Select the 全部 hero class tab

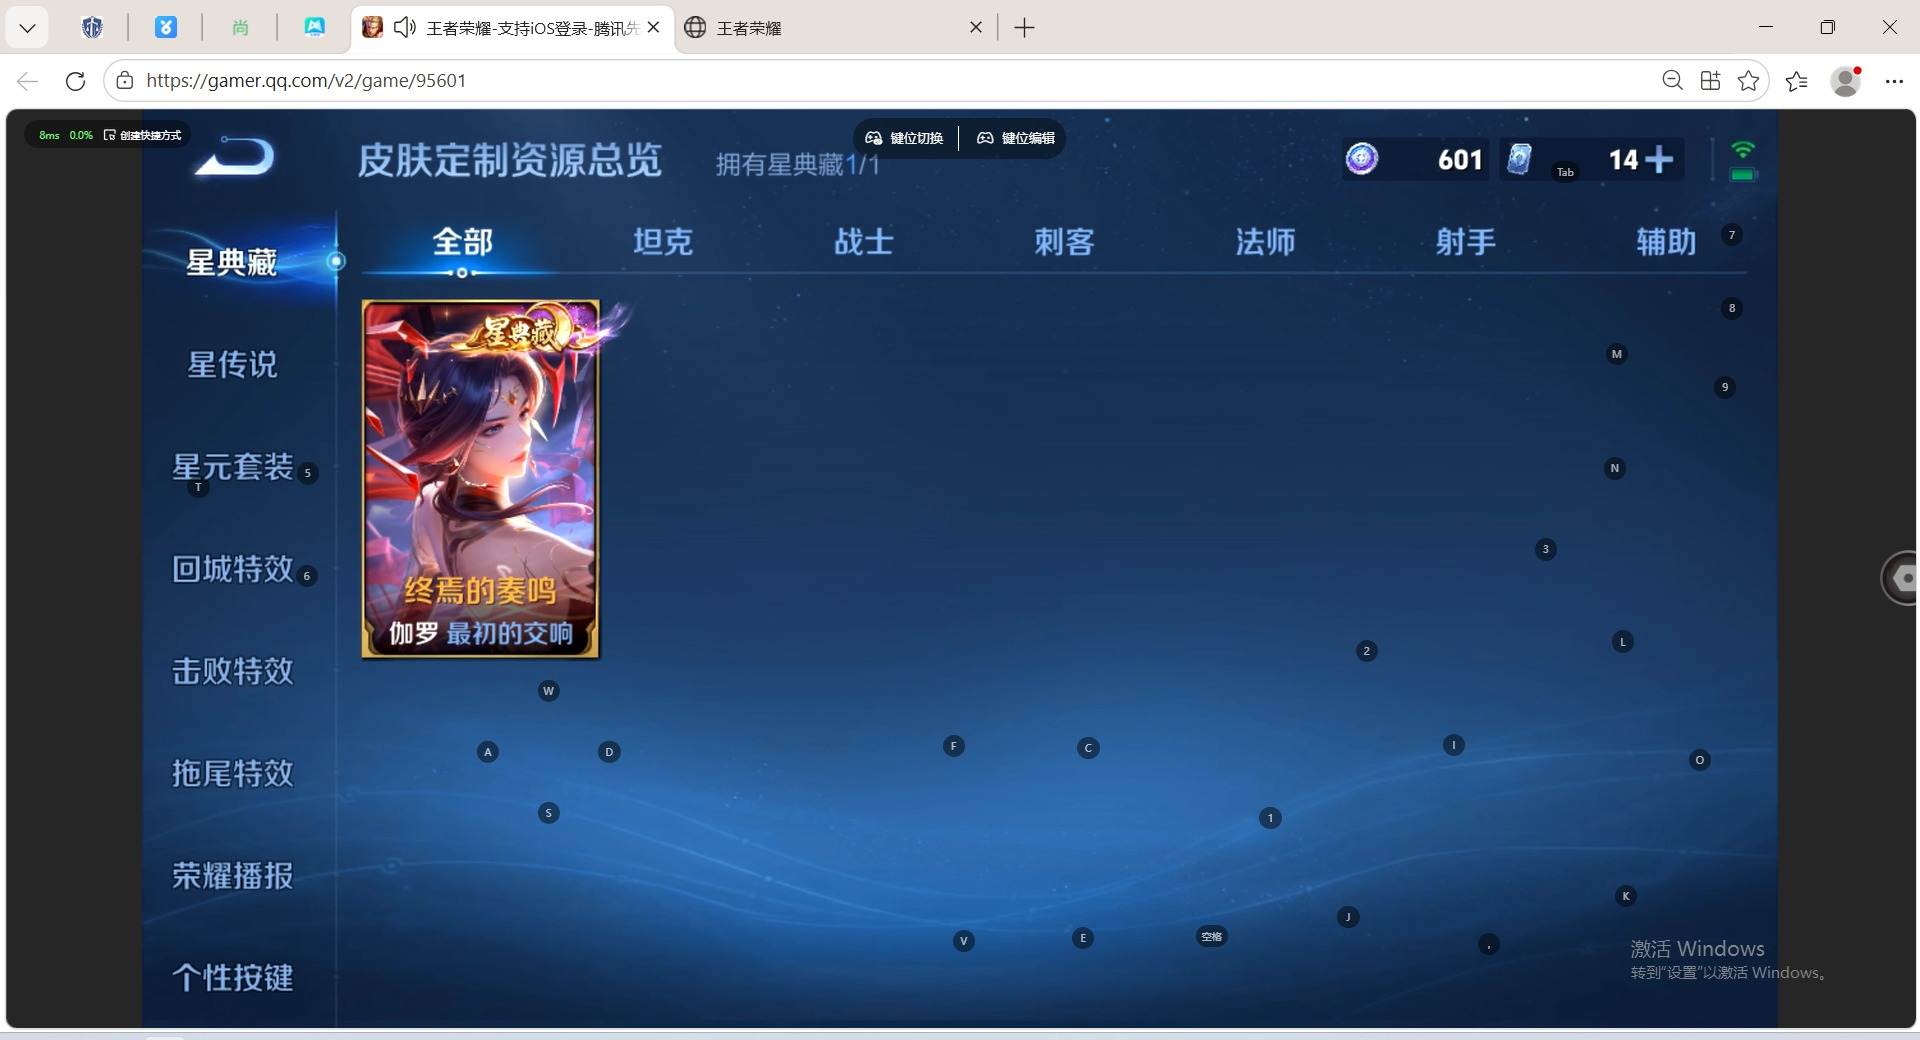coord(462,241)
